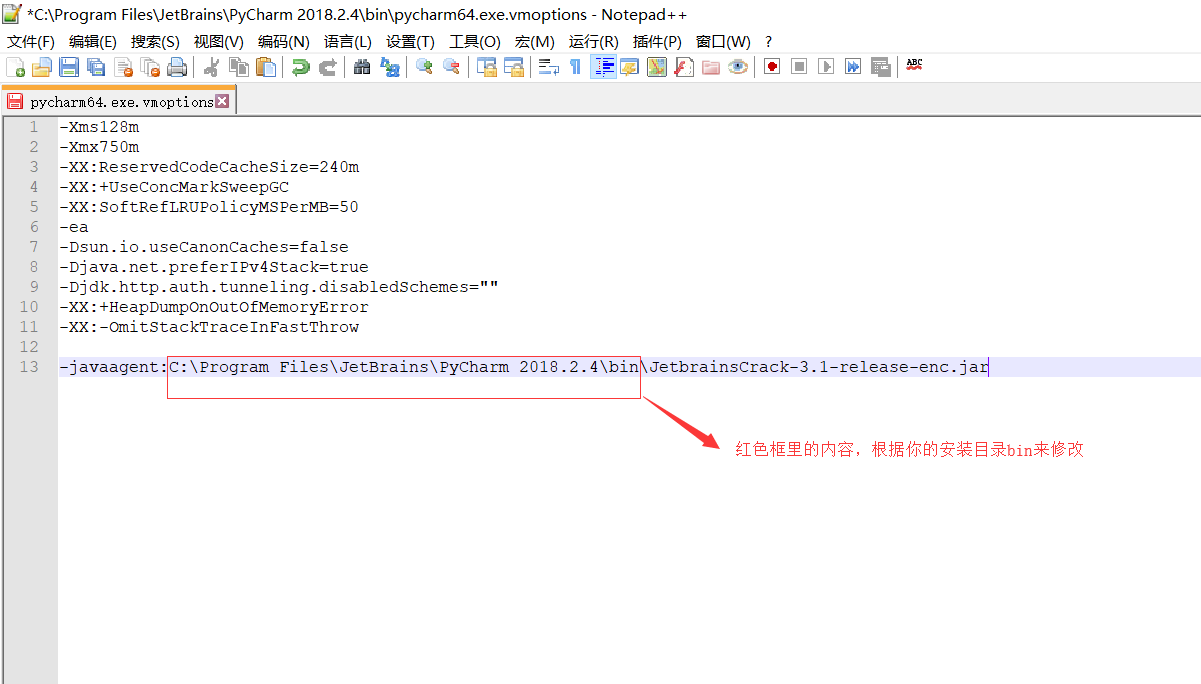Click the Save Recorded Macro icon
This screenshot has height=684, width=1201.
(x=880, y=67)
